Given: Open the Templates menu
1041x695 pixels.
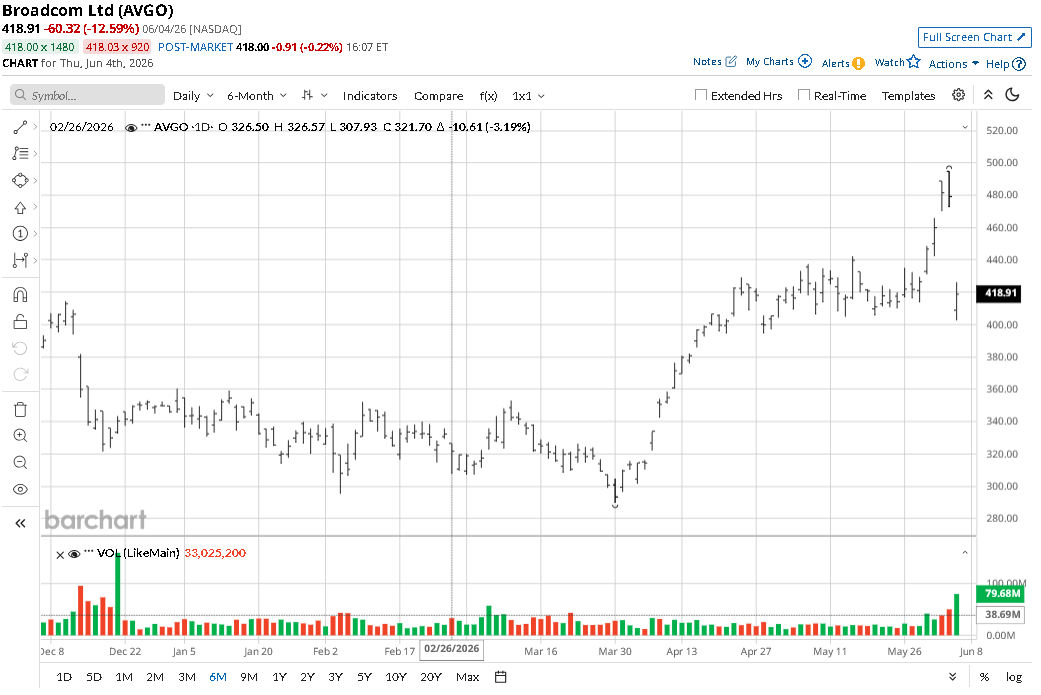Looking at the screenshot, I should click(x=908, y=96).
